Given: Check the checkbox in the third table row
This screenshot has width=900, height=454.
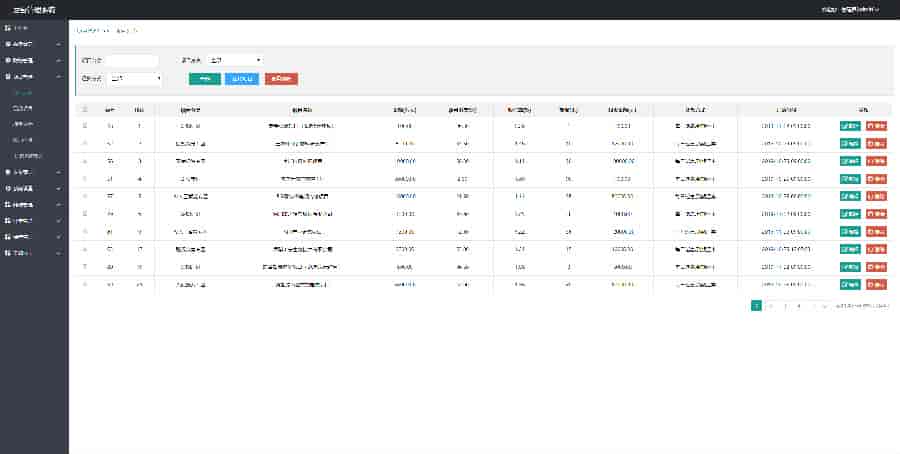Looking at the screenshot, I should [x=84, y=161].
